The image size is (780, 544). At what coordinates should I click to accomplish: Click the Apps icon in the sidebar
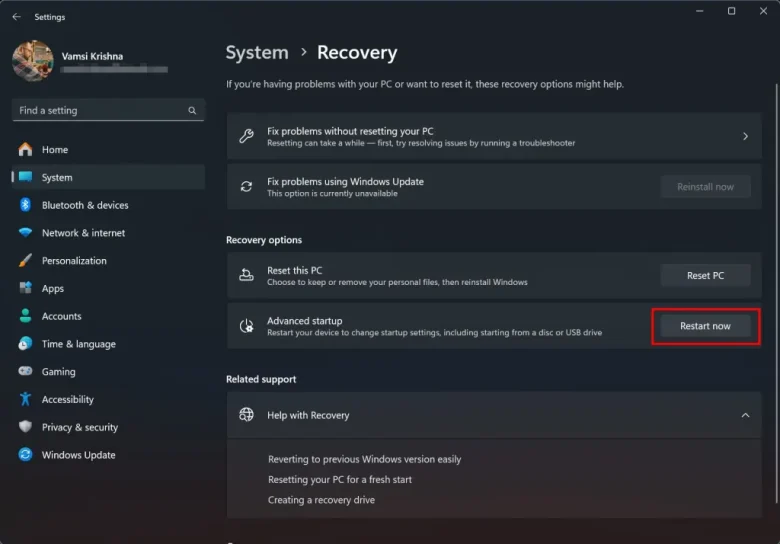(x=25, y=288)
